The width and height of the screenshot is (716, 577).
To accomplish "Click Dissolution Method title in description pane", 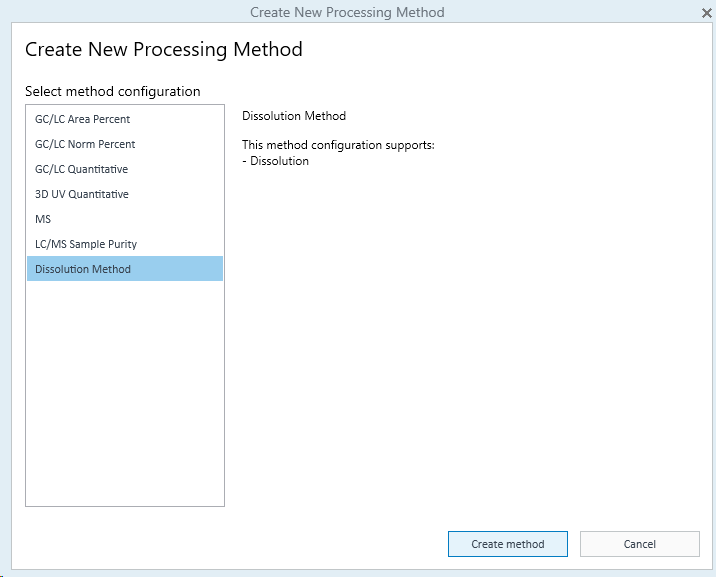I will pyautogui.click(x=293, y=116).
